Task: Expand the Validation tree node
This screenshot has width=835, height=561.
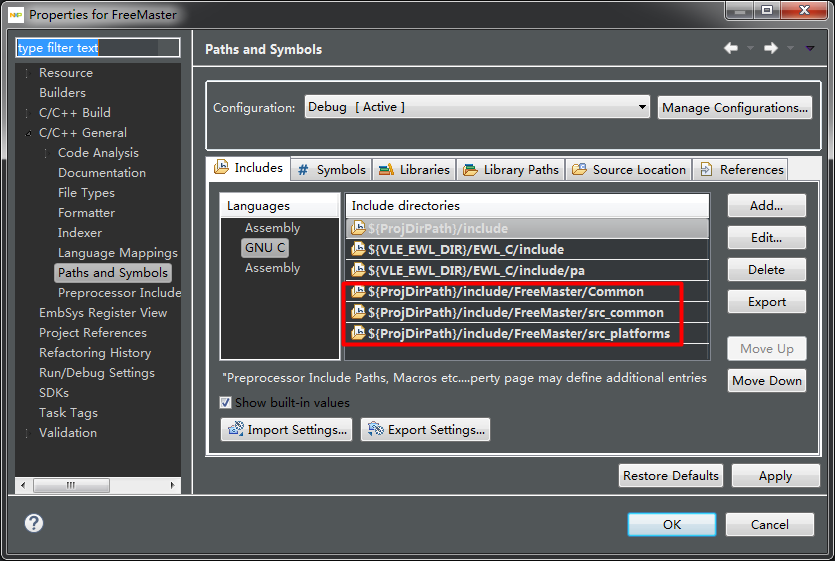Action: tap(27, 433)
